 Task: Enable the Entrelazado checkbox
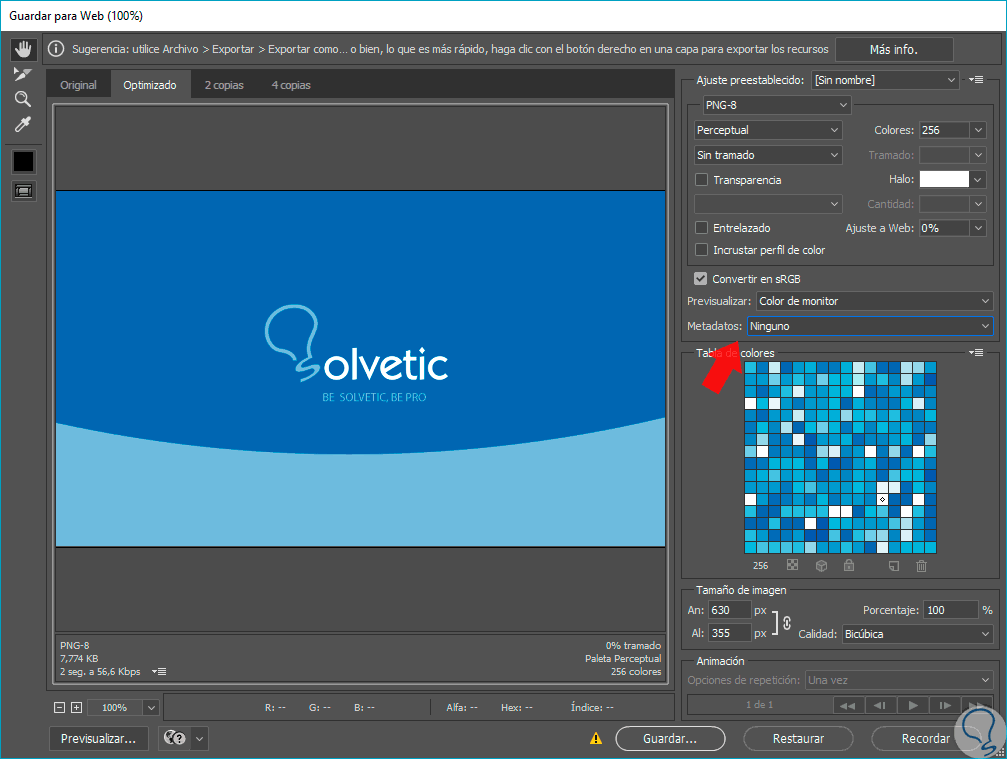coord(701,228)
